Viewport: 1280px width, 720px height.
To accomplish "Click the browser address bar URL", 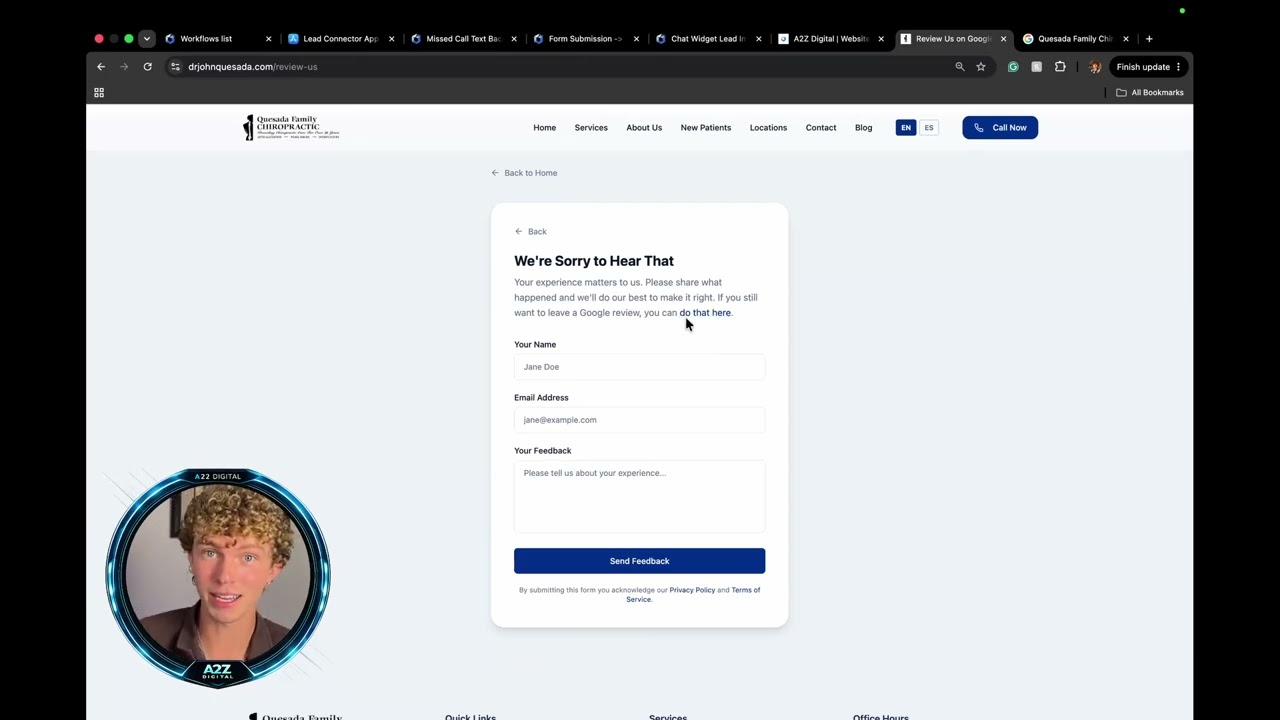I will (x=253, y=67).
